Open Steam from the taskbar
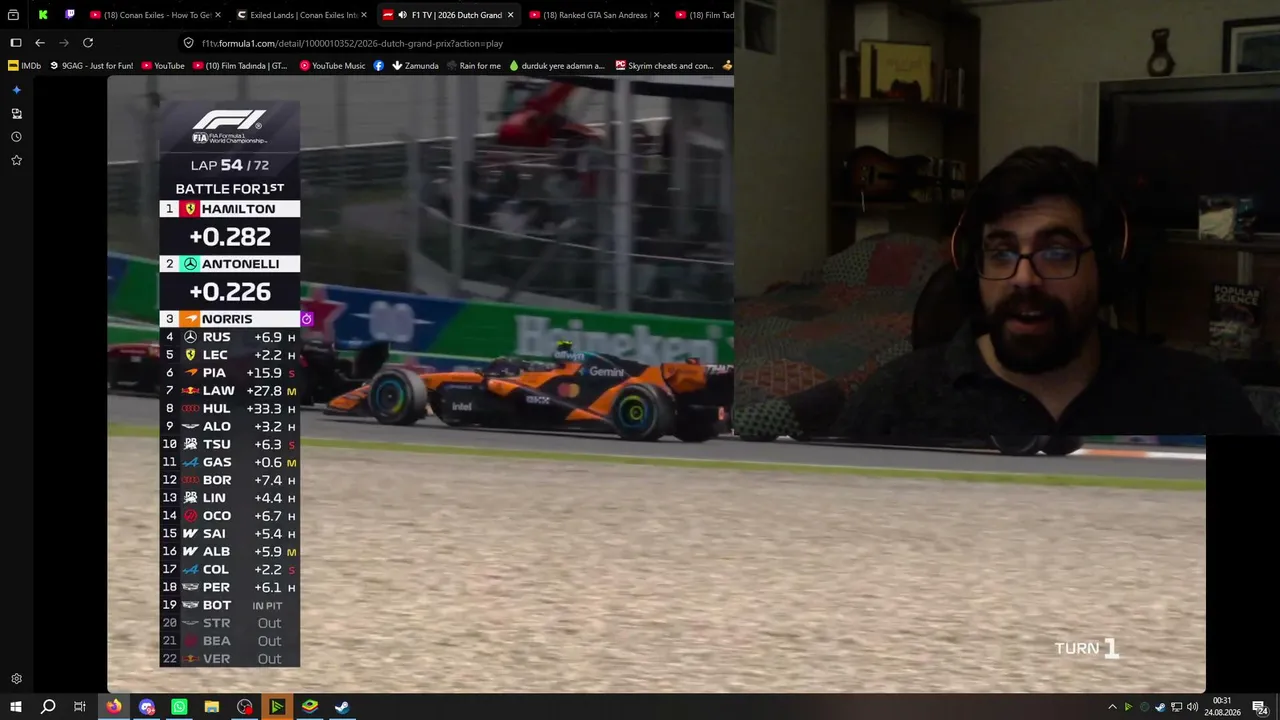The width and height of the screenshot is (1280, 720). pyautogui.click(x=342, y=707)
